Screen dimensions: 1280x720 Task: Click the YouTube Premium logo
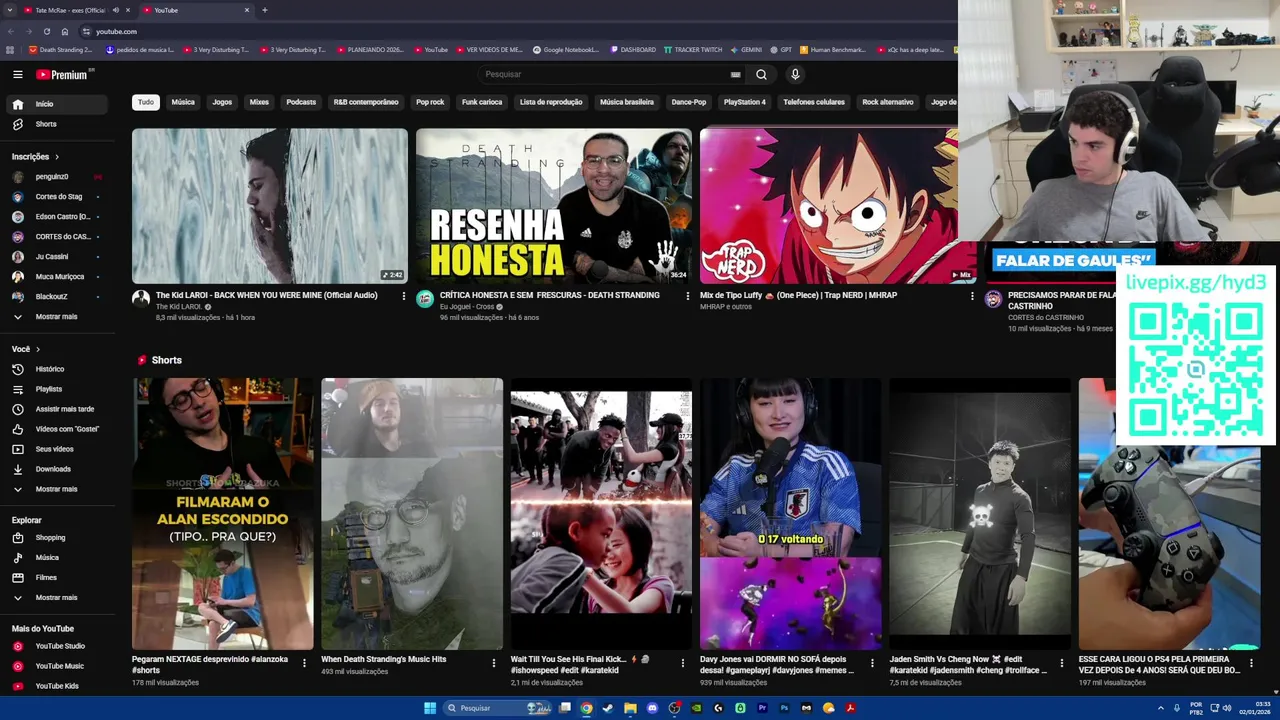pos(62,74)
